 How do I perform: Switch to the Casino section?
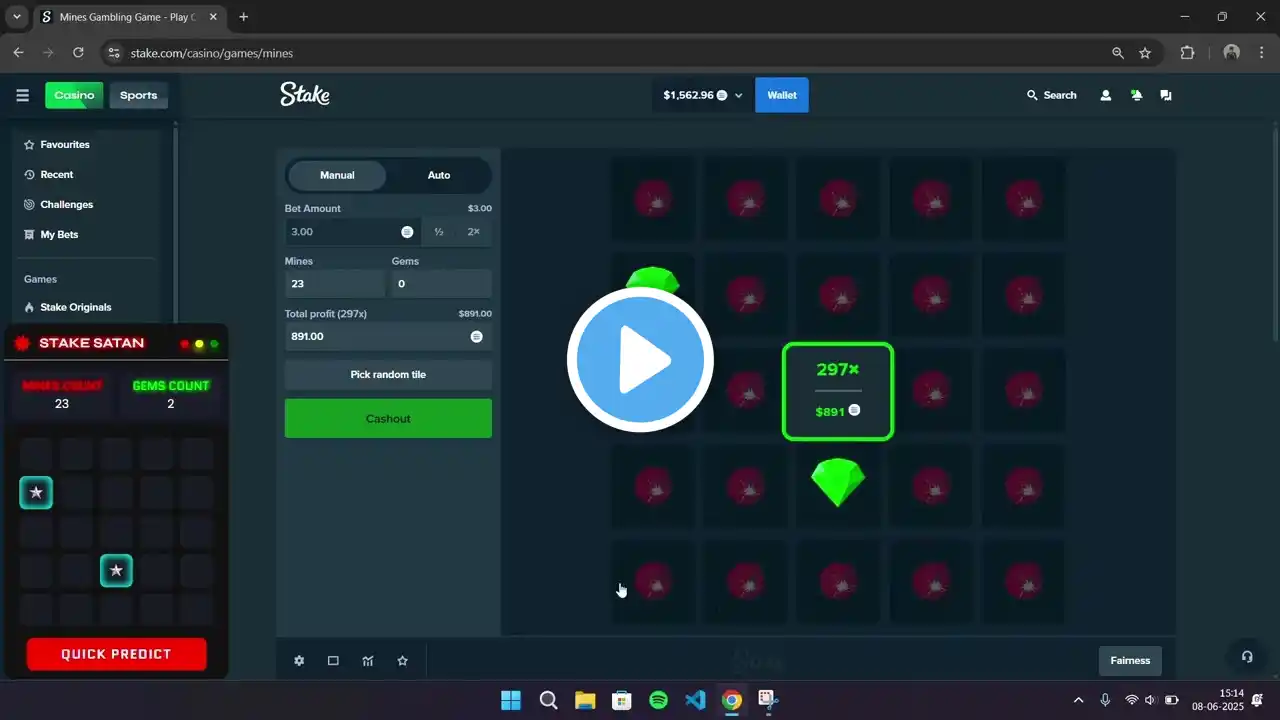(74, 95)
